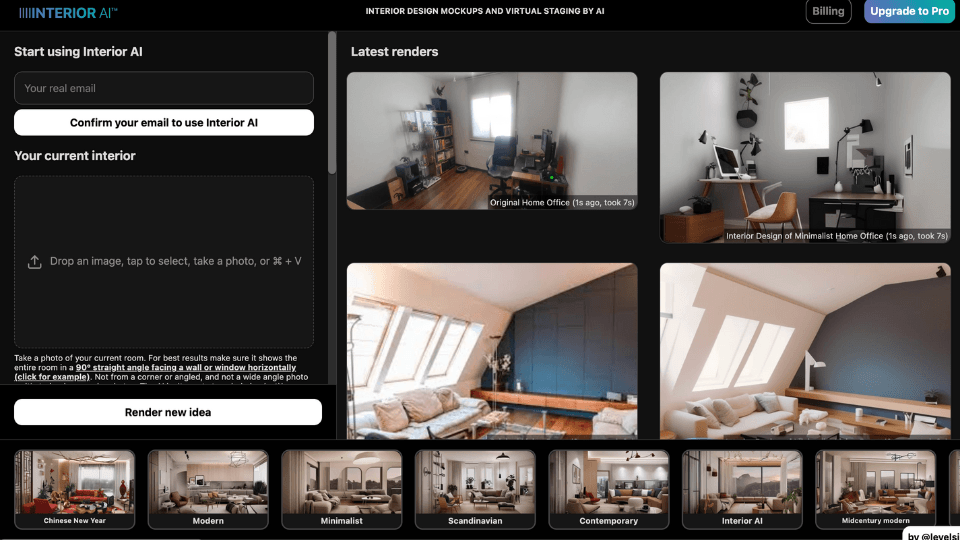960x540 pixels.
Task: Pick the Scandinavian style card
Action: [475, 489]
